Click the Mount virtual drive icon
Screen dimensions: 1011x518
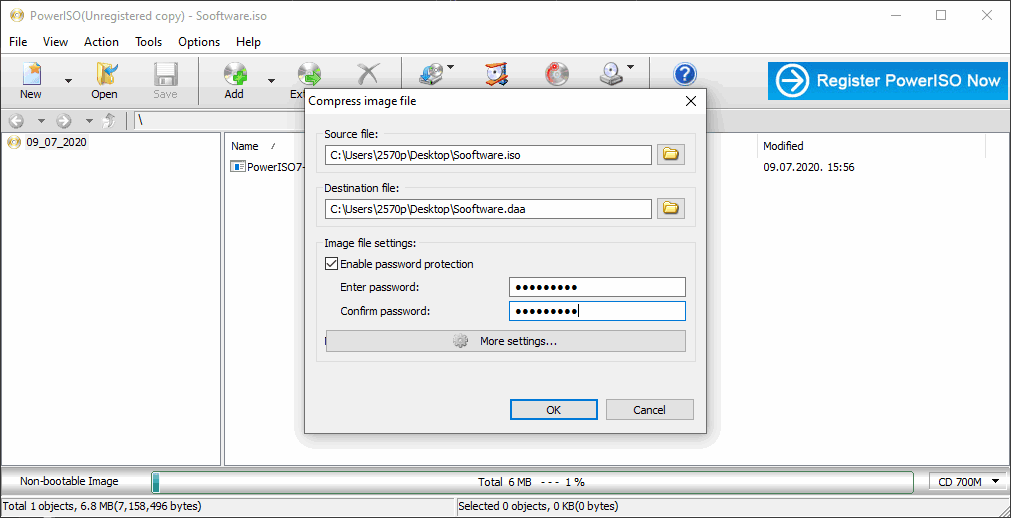(x=611, y=75)
